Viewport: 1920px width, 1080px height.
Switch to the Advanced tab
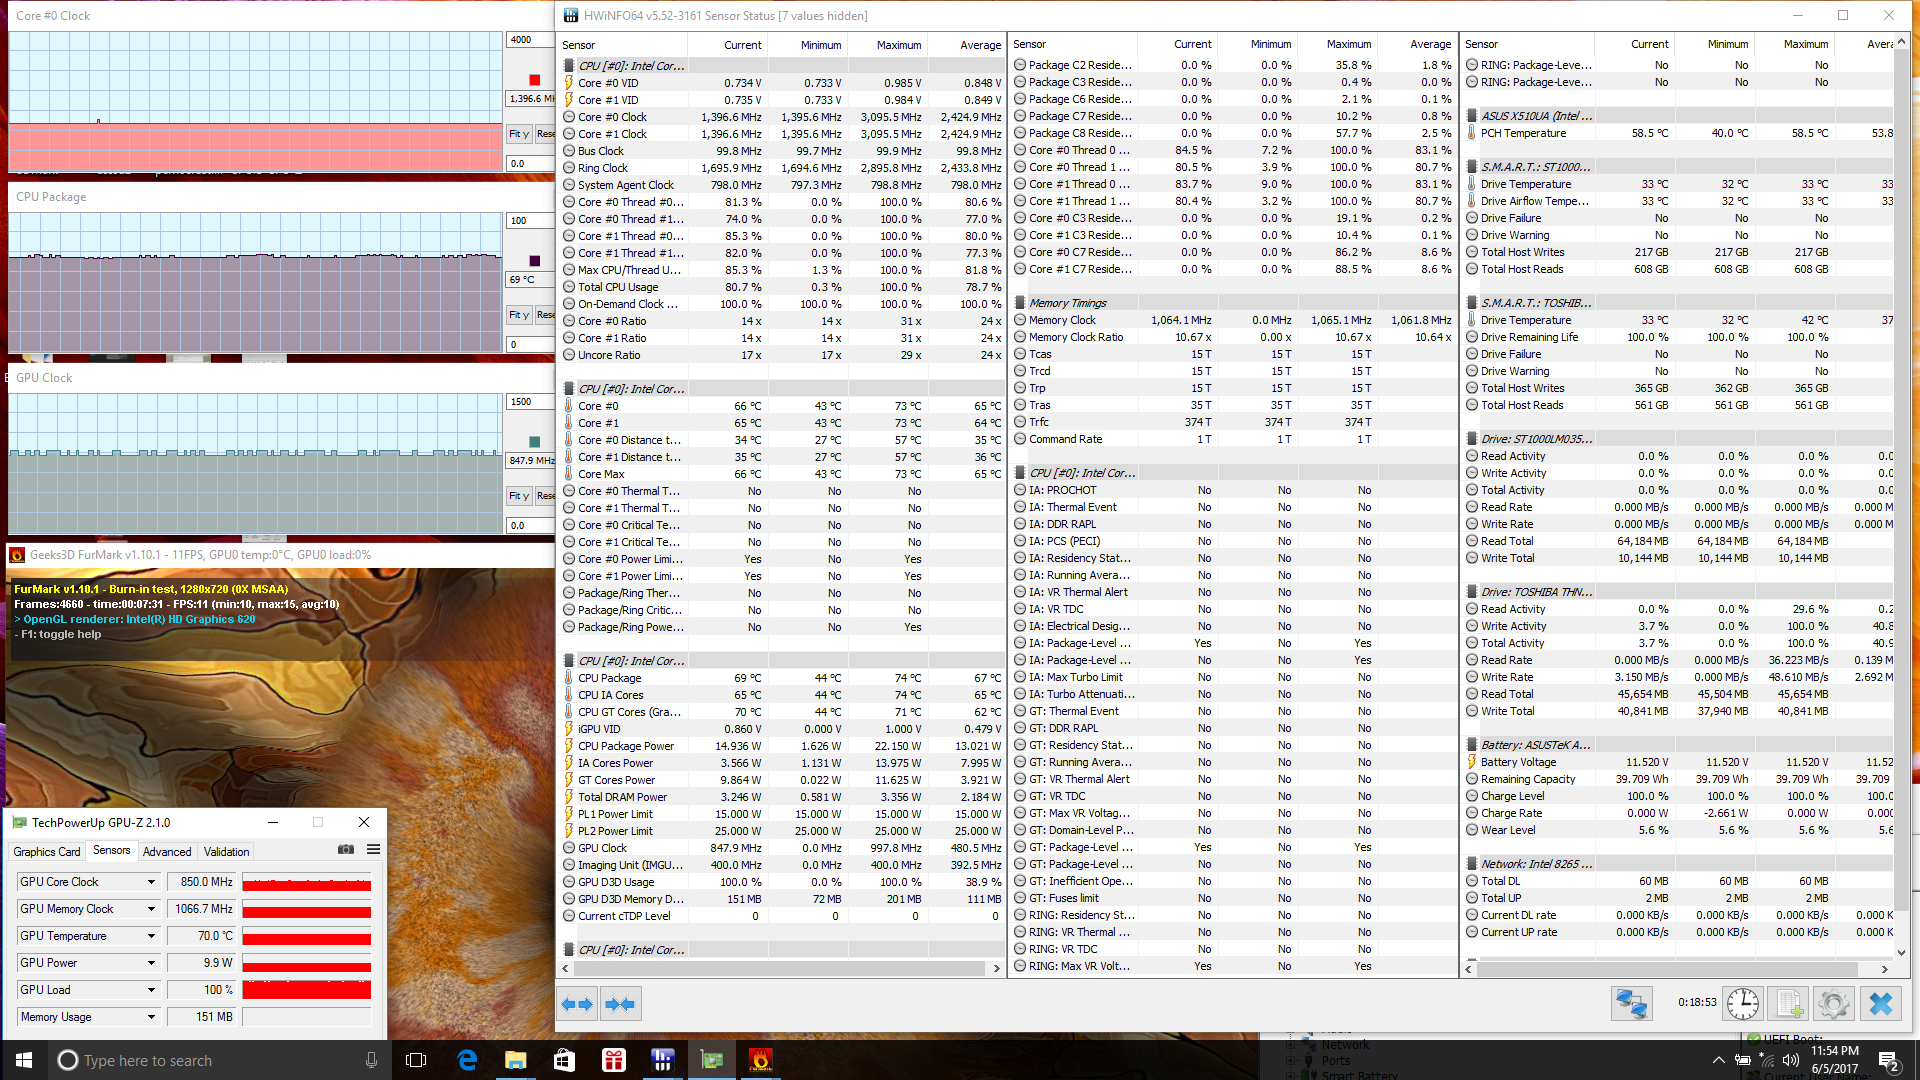coord(167,852)
